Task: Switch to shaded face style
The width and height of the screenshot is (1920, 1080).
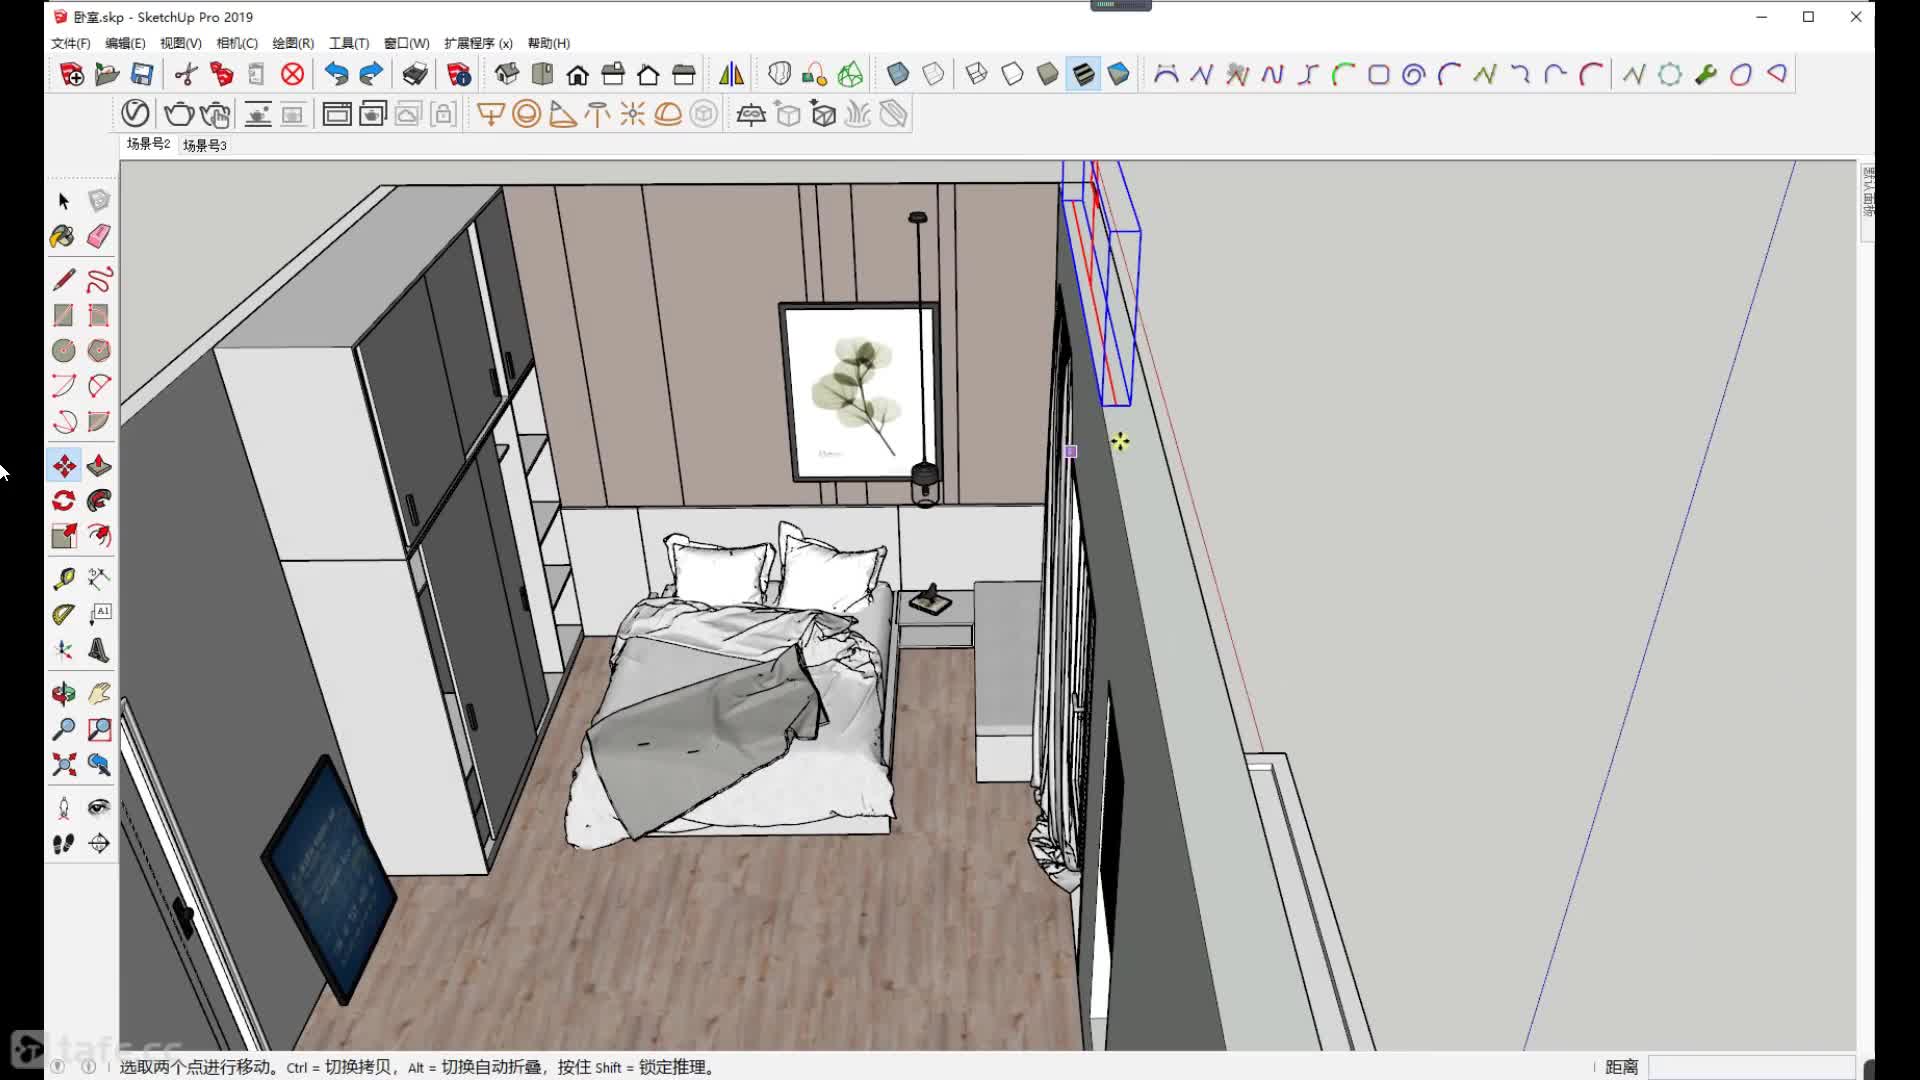Action: coord(1048,74)
